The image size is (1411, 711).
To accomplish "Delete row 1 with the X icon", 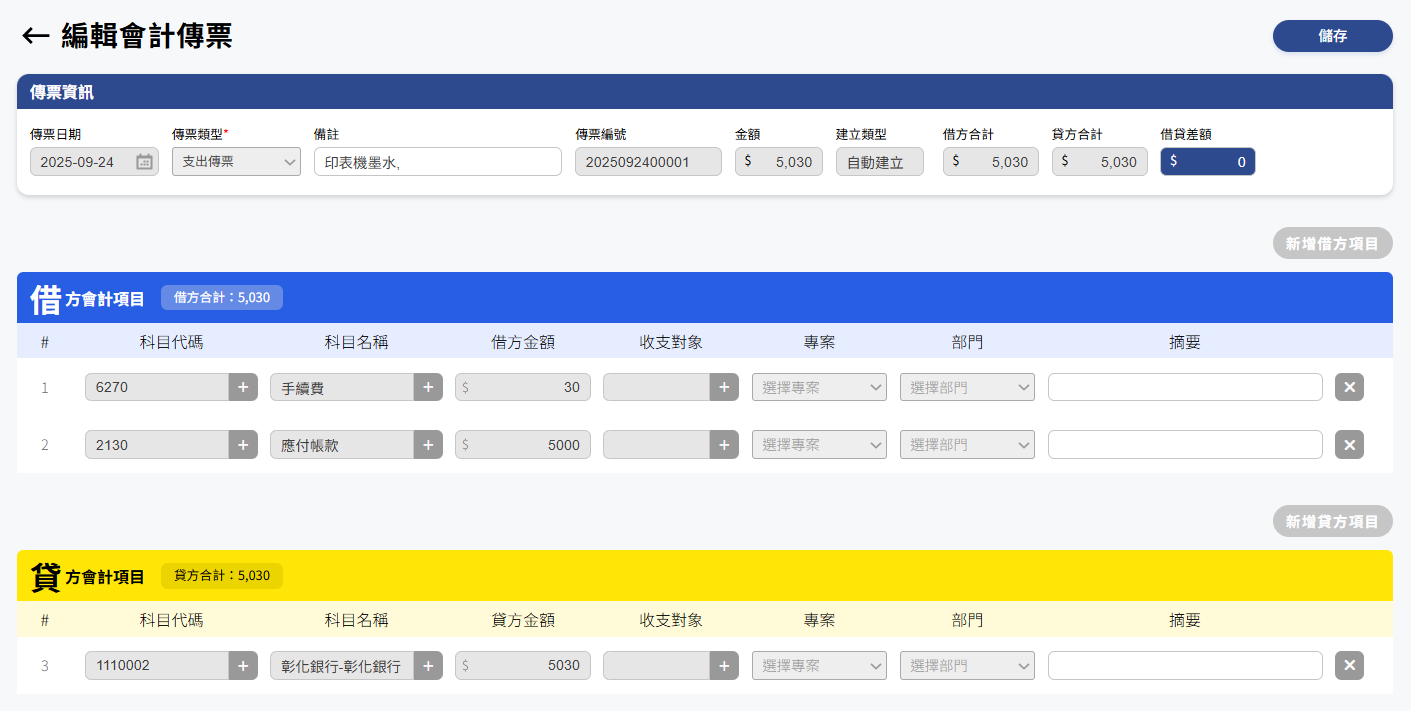I will coord(1349,387).
